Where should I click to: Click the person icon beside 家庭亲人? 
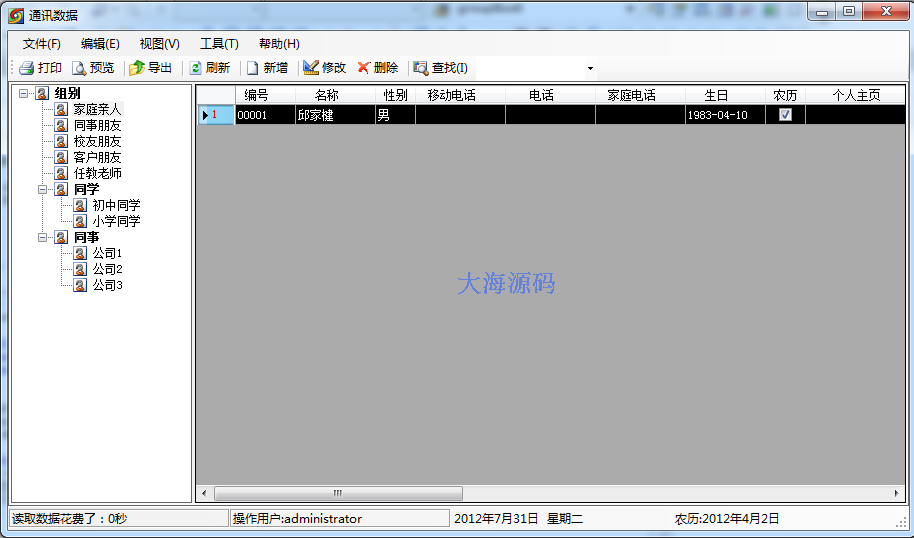tap(61, 109)
